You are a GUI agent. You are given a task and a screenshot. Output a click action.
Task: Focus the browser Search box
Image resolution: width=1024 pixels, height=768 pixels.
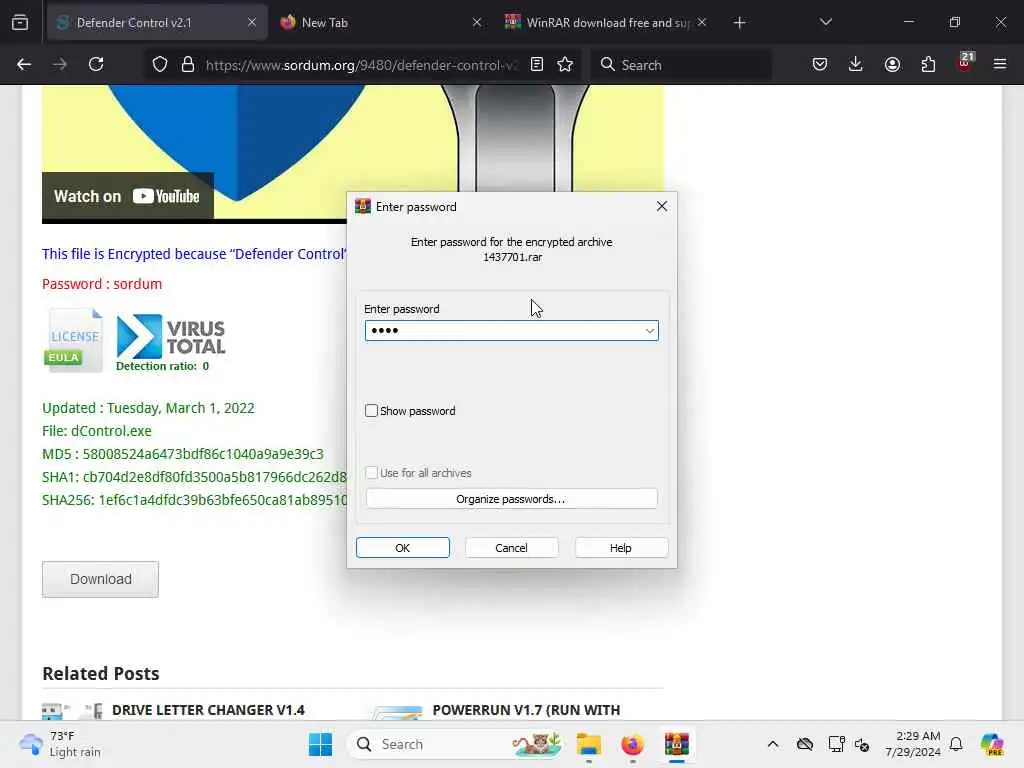pyautogui.click(x=682, y=65)
